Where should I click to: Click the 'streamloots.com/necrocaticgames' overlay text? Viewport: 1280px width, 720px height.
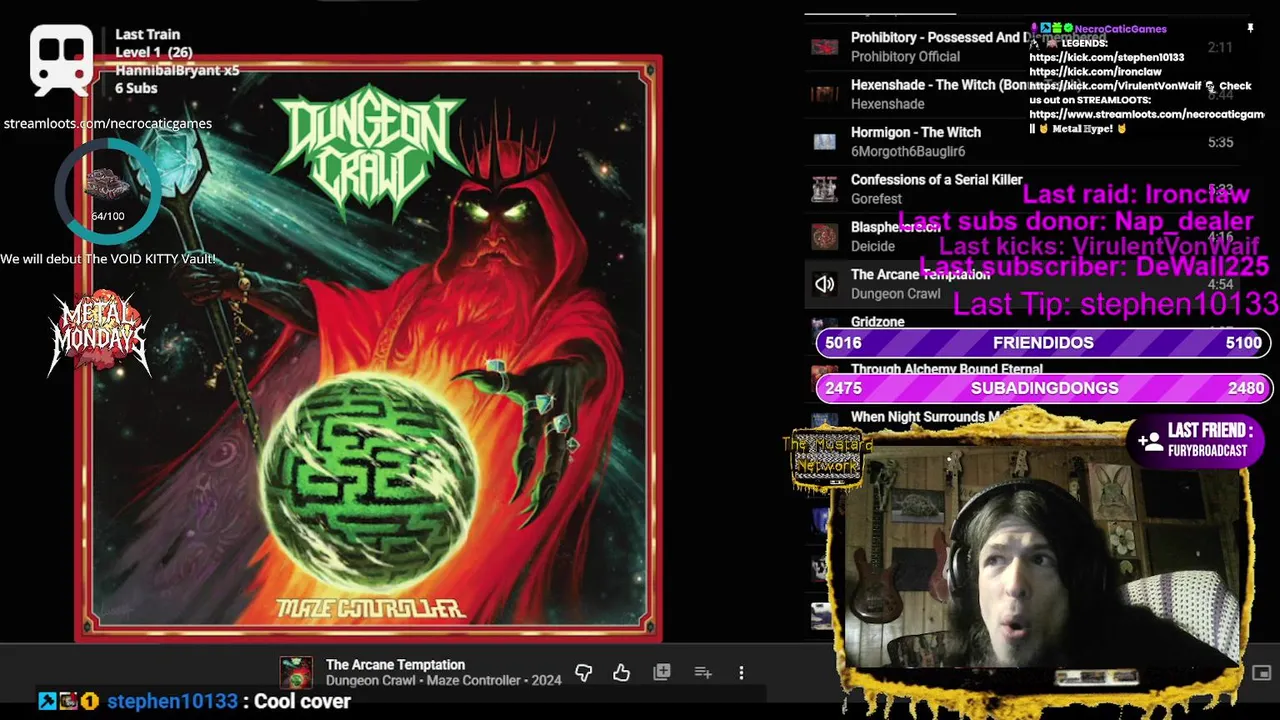point(107,124)
